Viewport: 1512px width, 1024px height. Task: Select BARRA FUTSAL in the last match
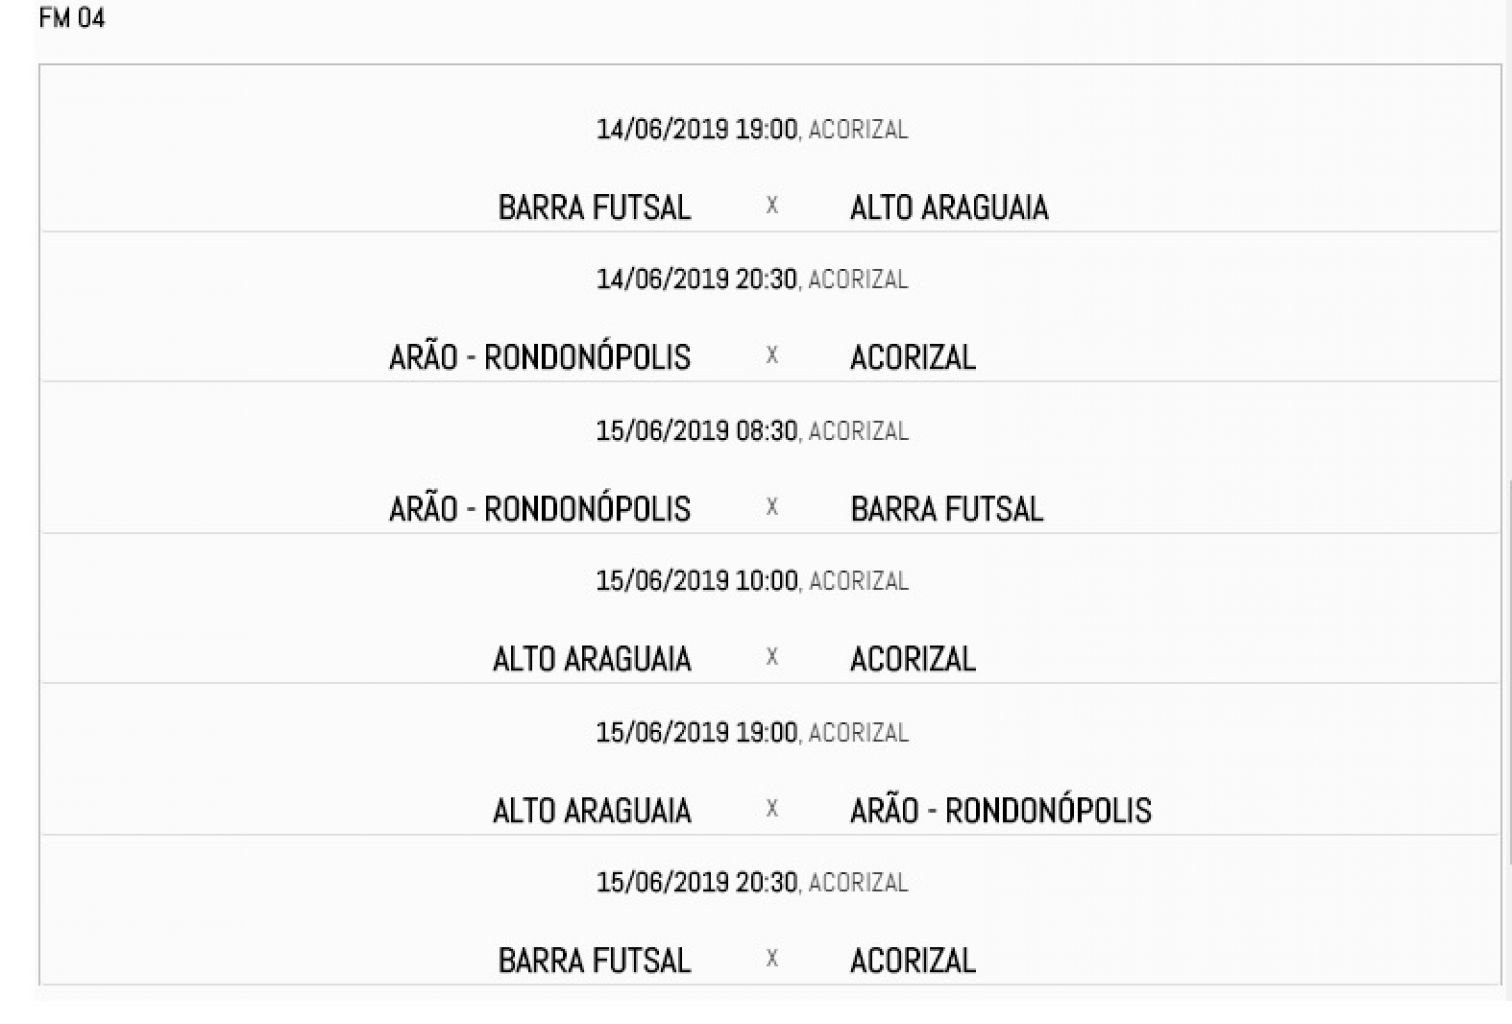coord(594,961)
